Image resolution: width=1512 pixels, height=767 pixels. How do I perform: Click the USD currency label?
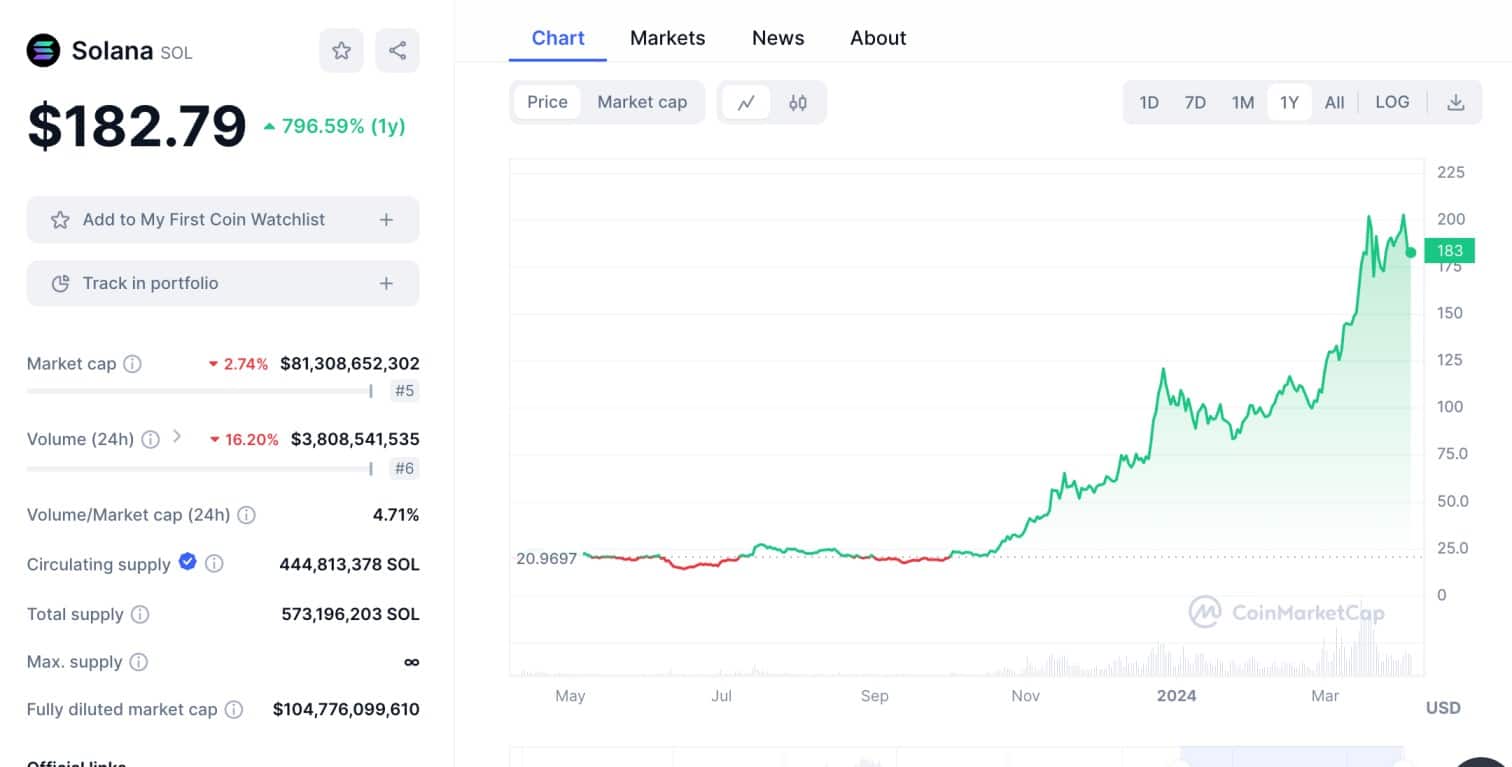[x=1443, y=708]
